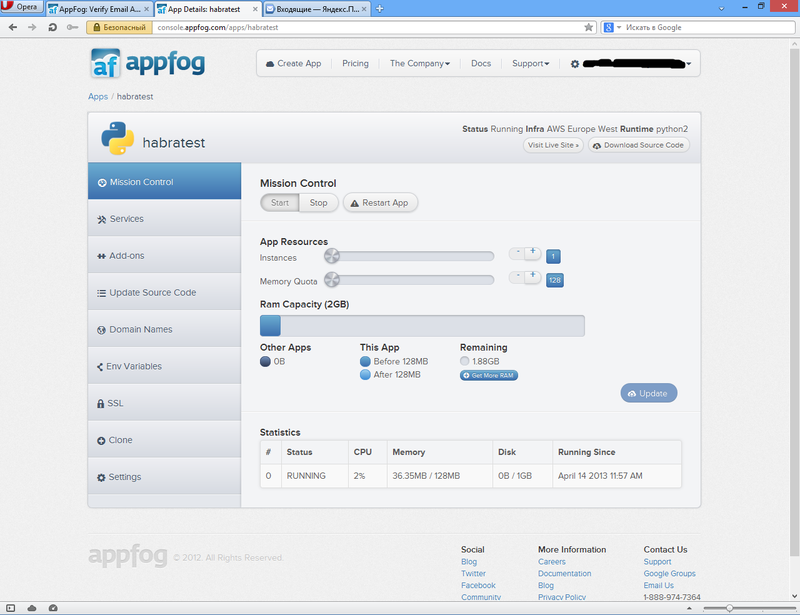Open the Google Groups footer link
The image size is (800, 615).
click(669, 574)
